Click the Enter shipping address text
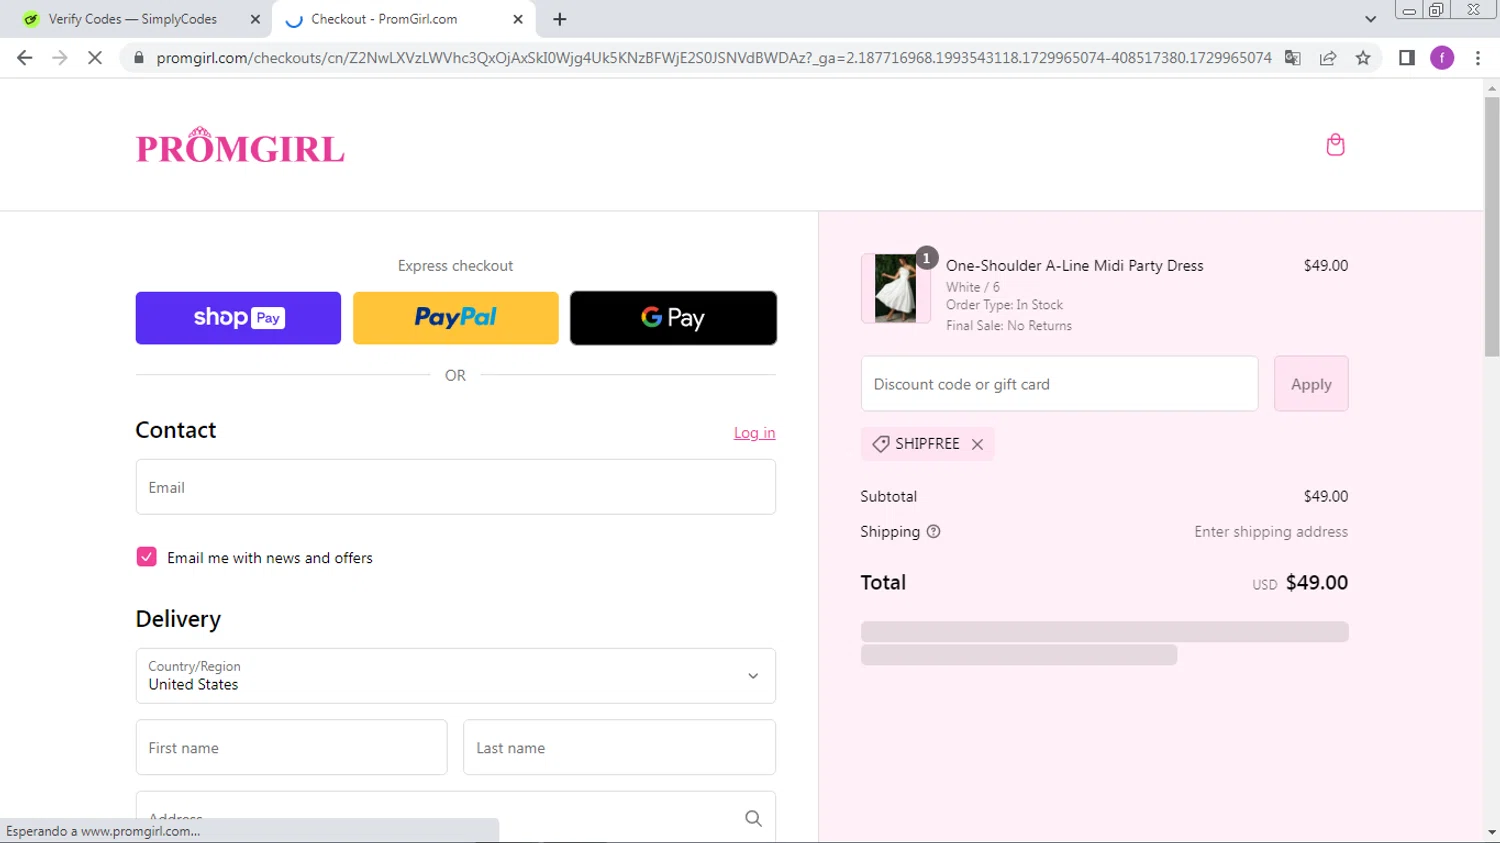Viewport: 1500px width, 843px height. [x=1271, y=532]
